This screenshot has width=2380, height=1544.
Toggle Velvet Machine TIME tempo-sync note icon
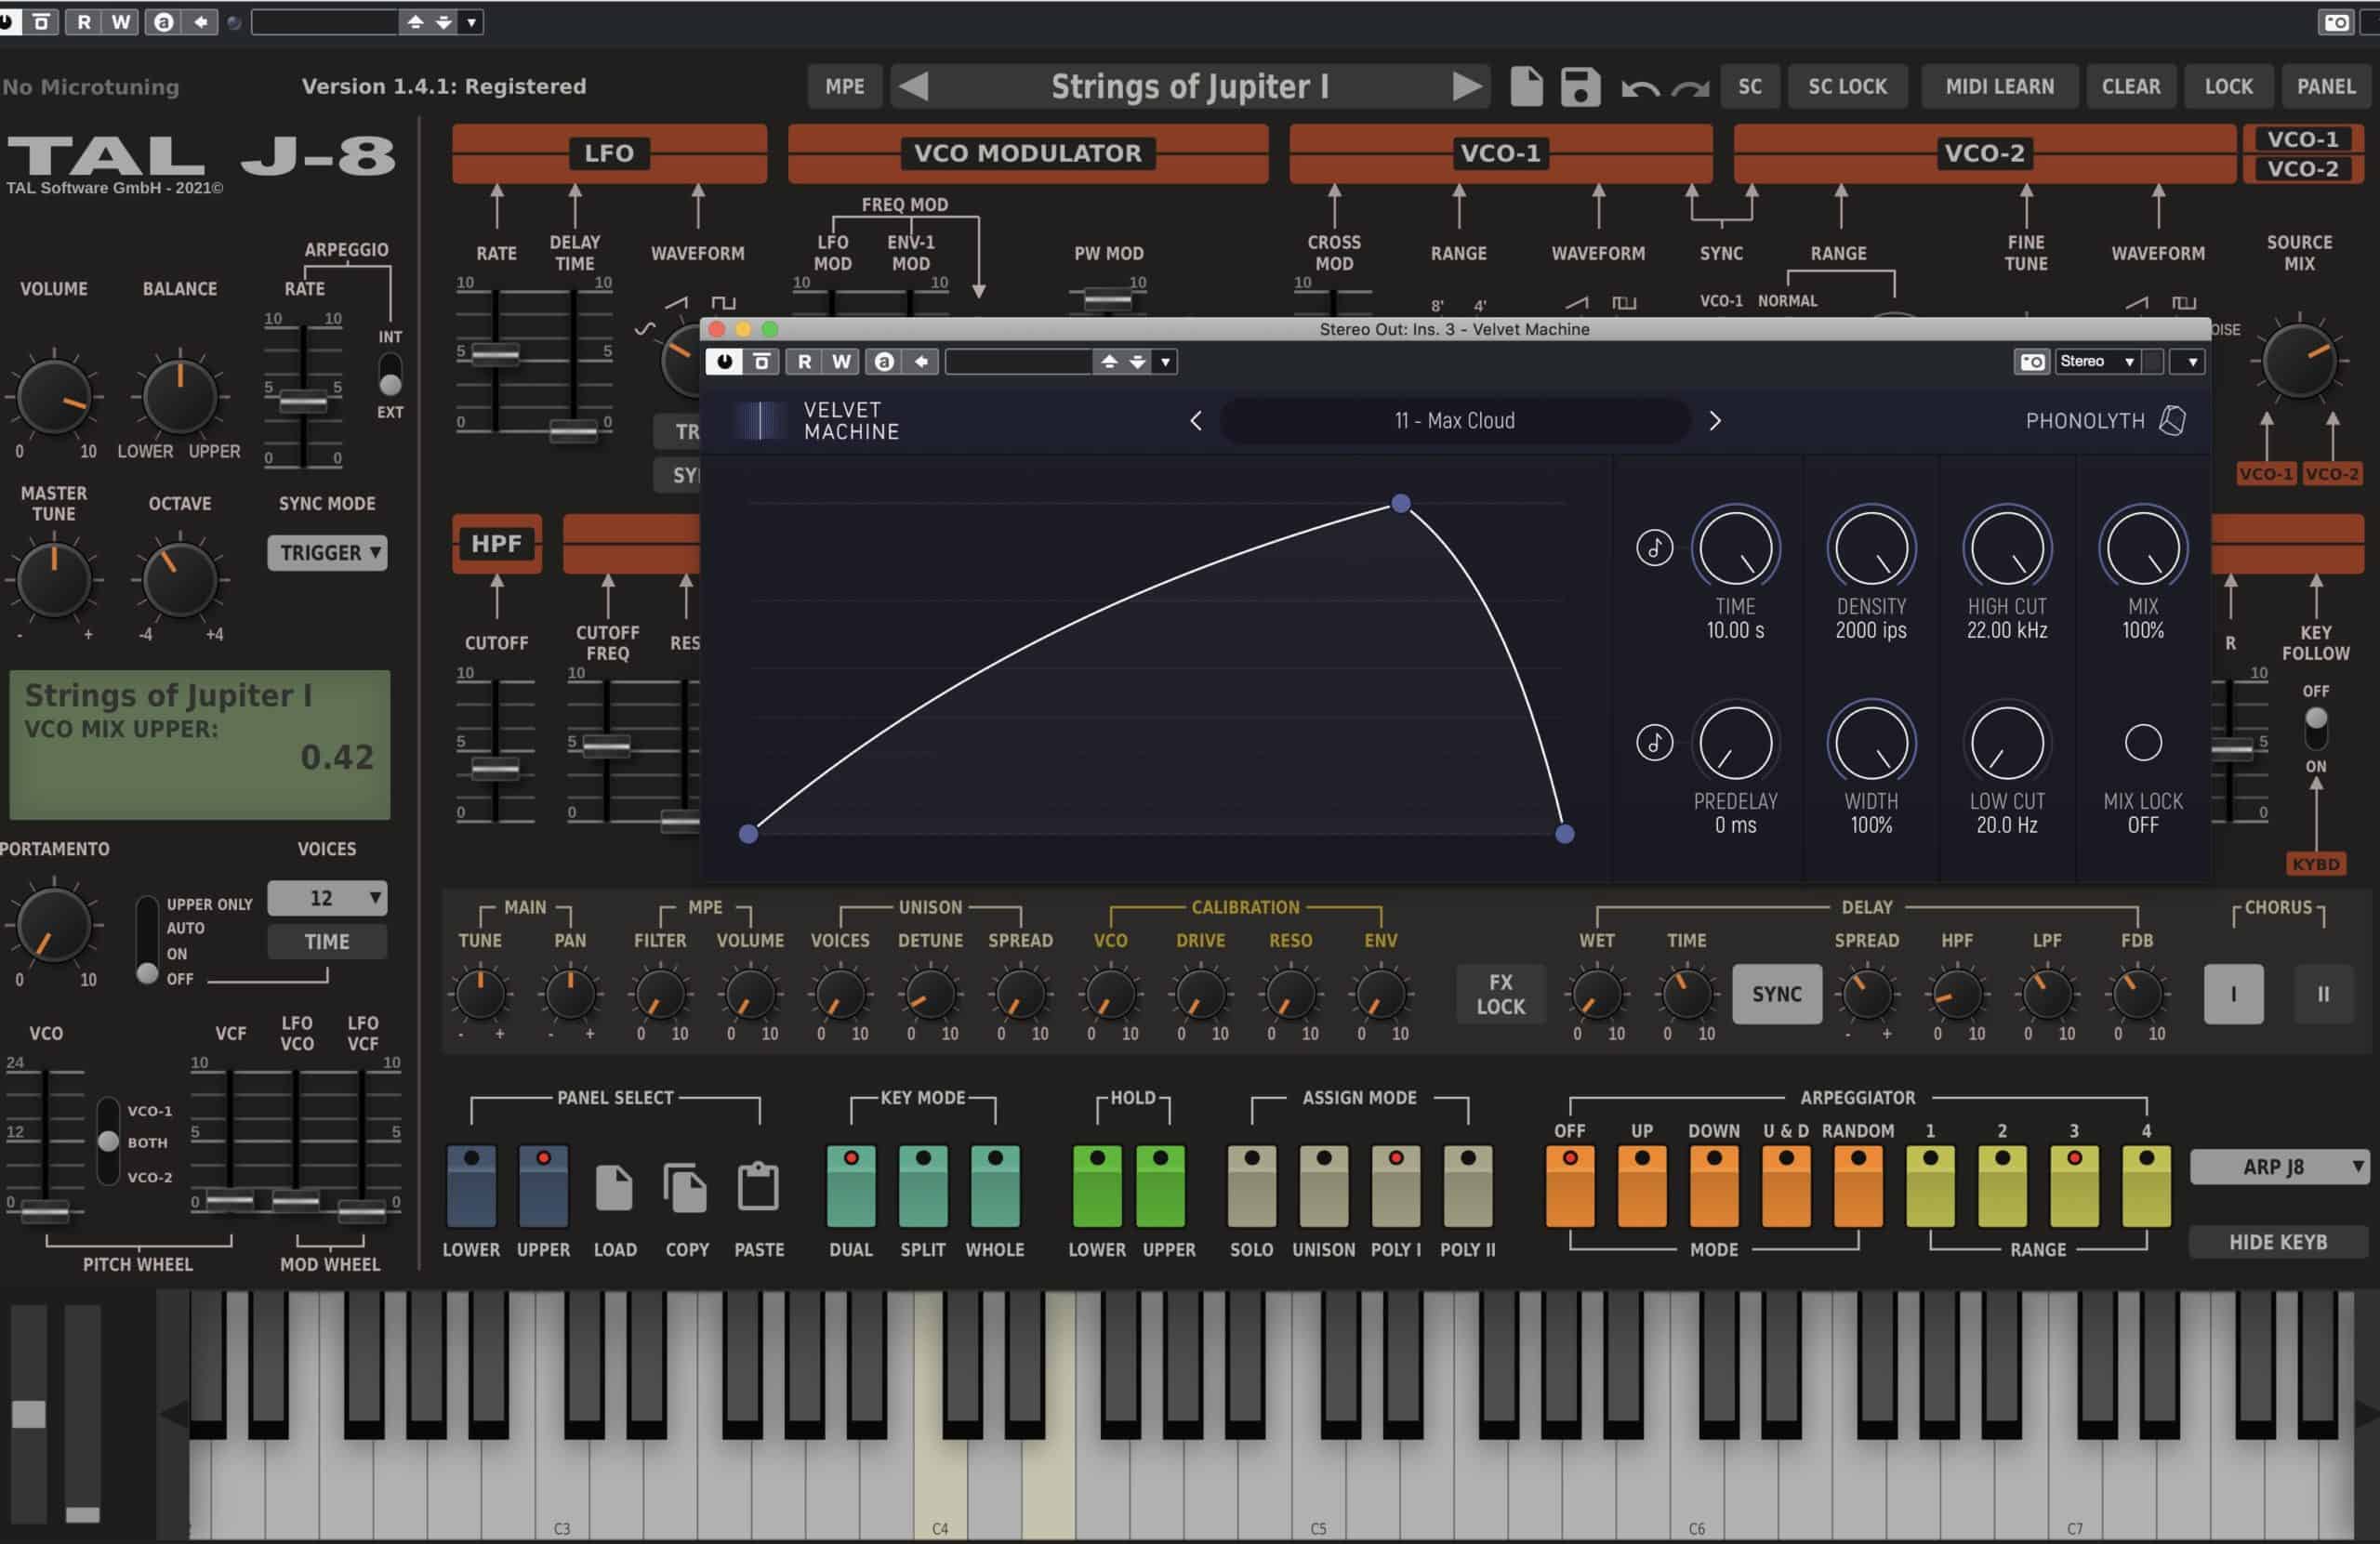point(1654,547)
